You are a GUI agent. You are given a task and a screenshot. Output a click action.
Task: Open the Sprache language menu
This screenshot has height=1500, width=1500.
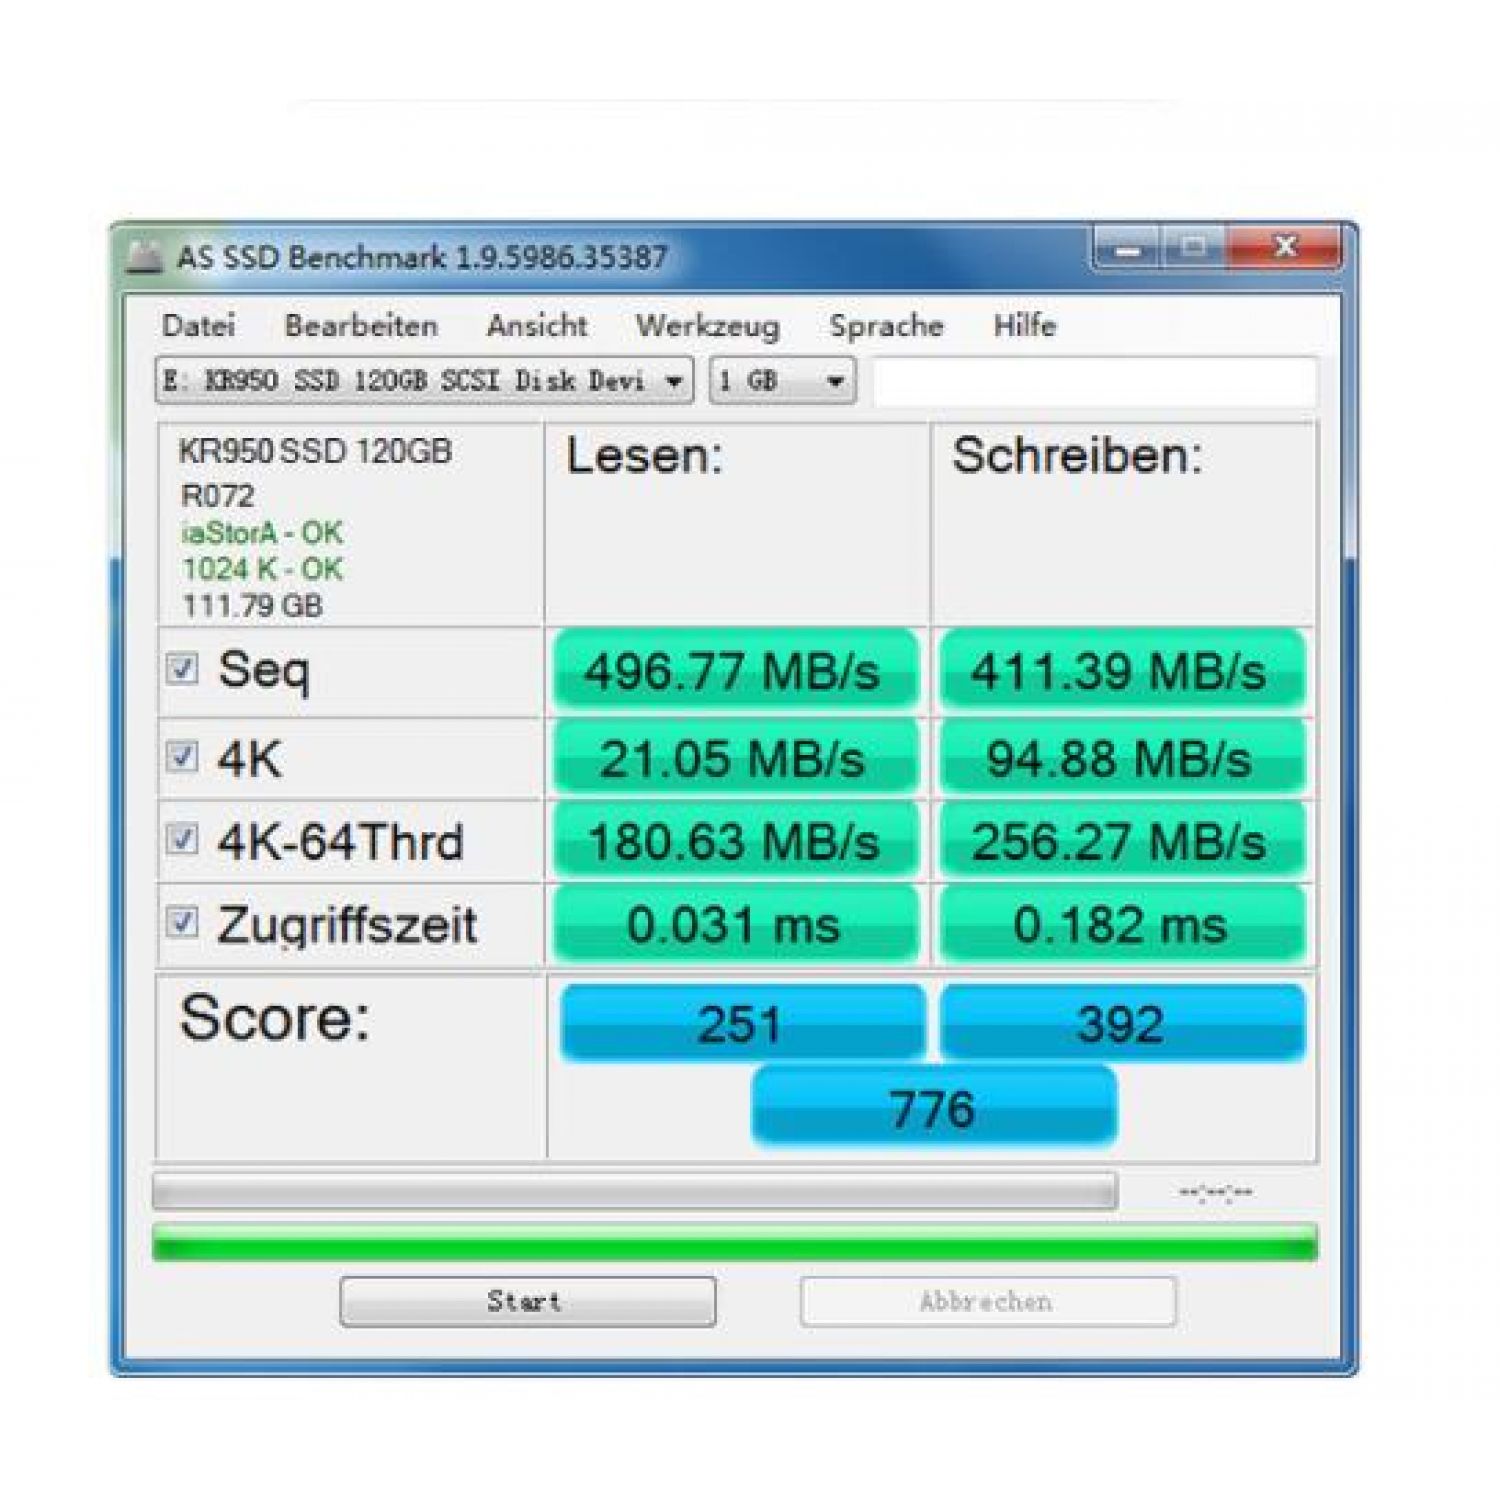point(886,326)
